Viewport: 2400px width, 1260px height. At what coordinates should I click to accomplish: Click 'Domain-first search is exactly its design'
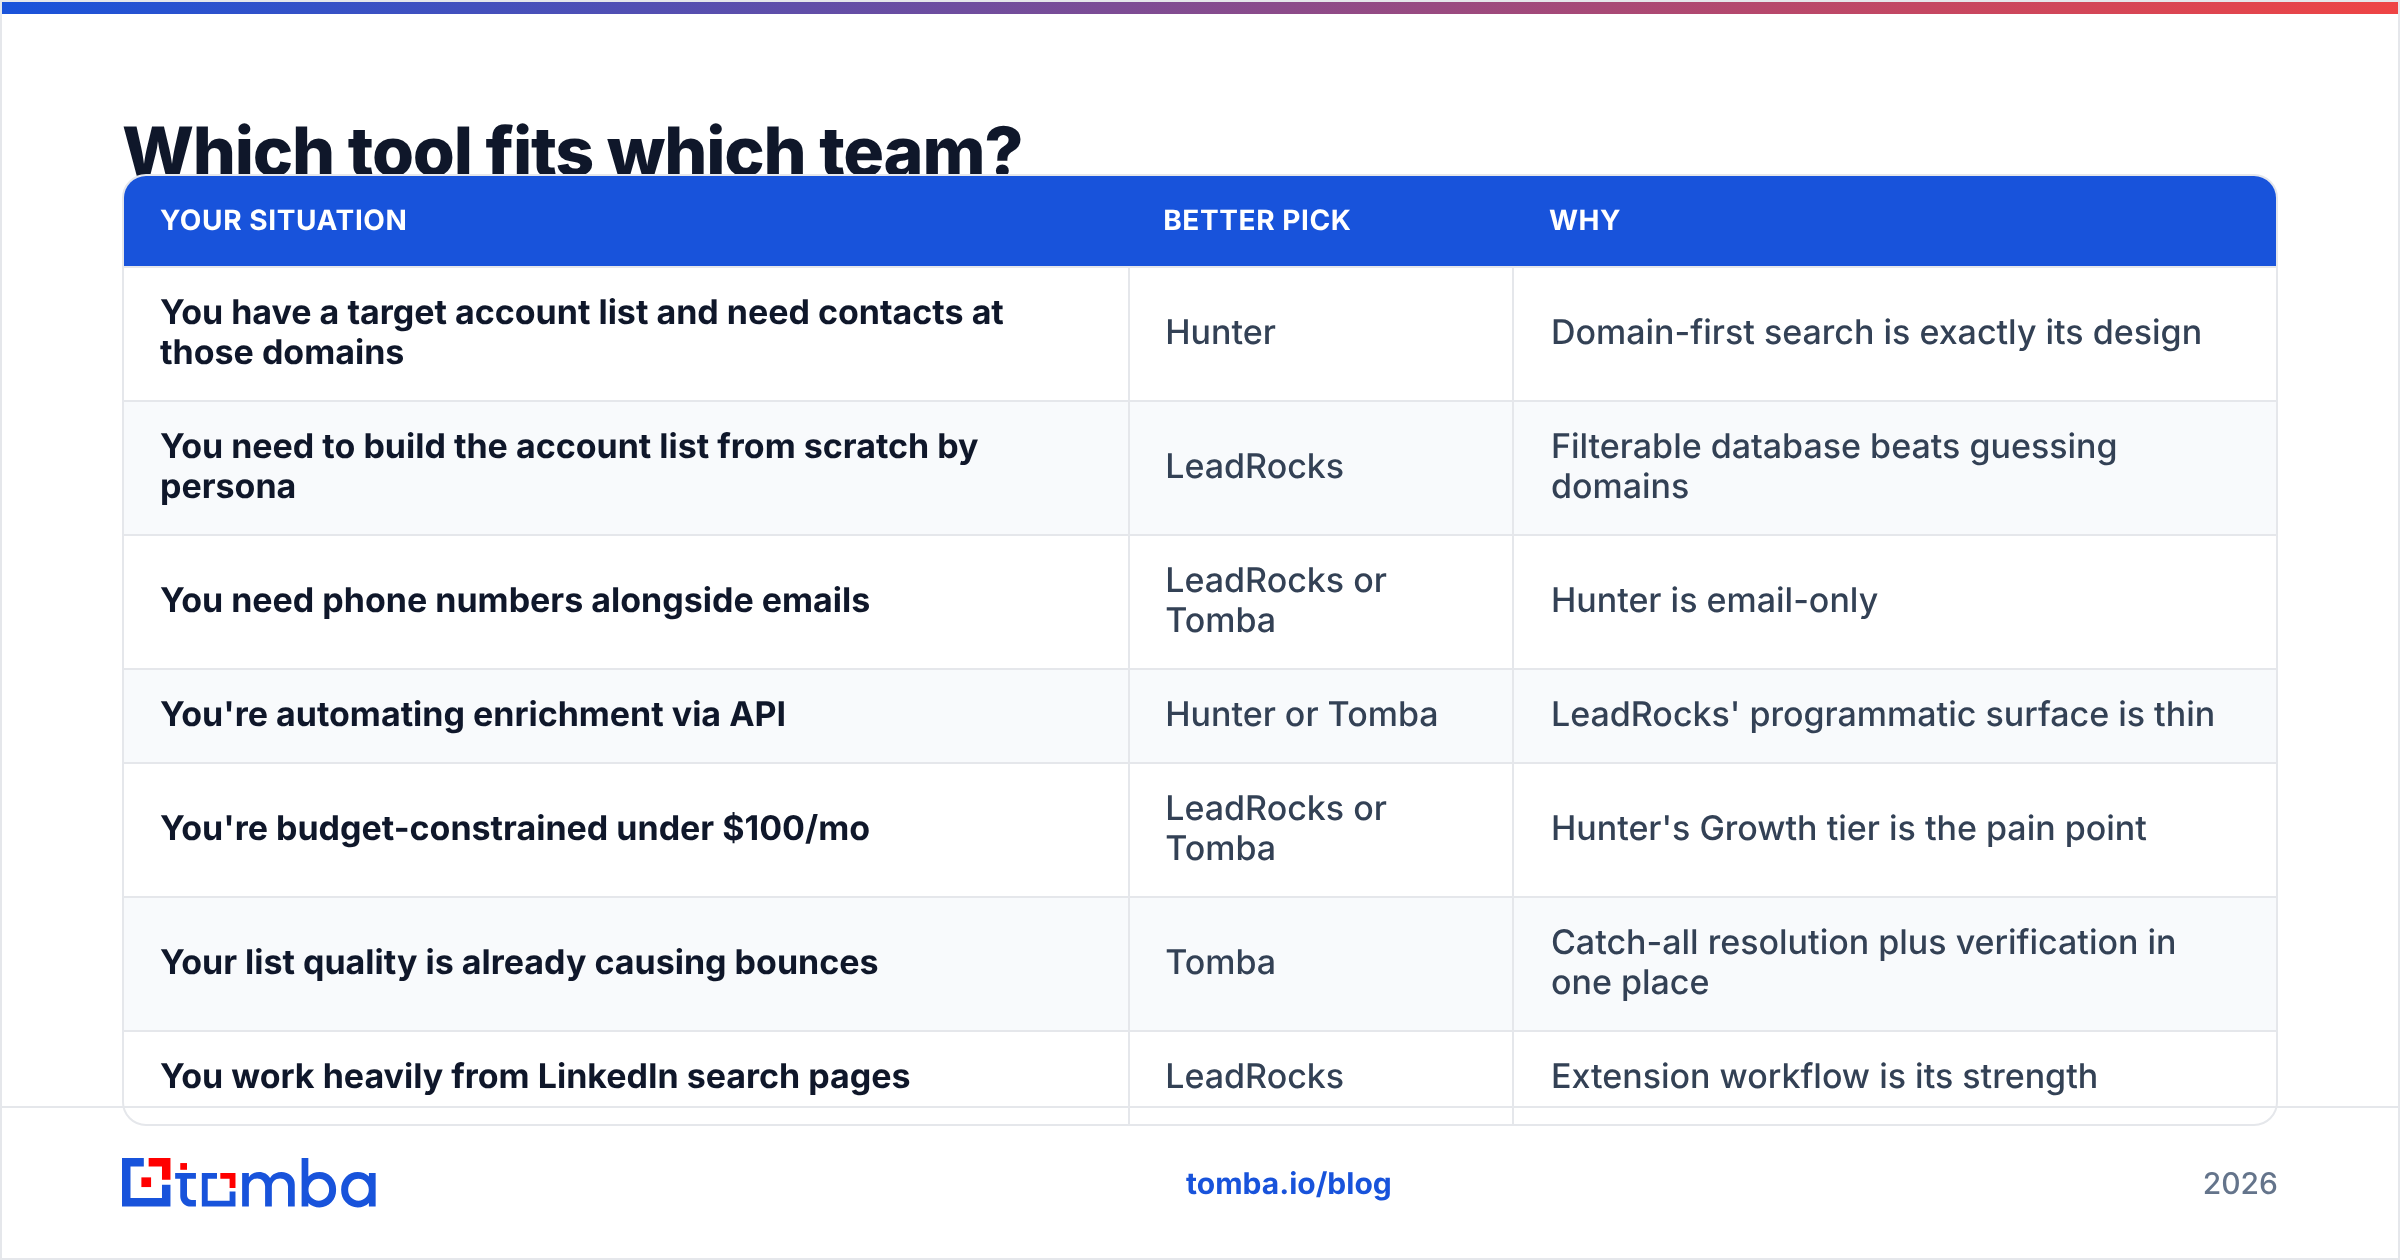click(1876, 332)
